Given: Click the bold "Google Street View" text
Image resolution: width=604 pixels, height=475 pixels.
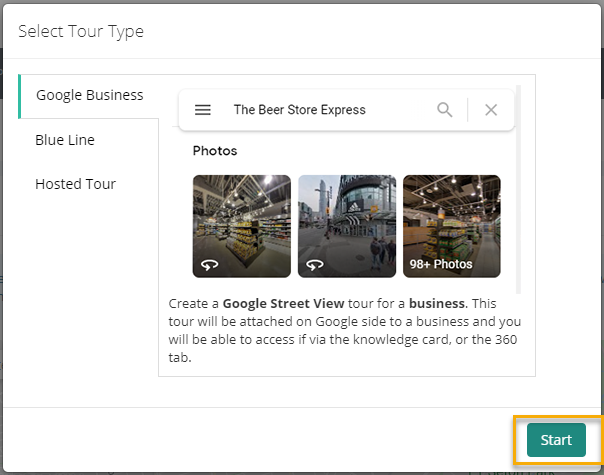Looking at the screenshot, I should pyautogui.click(x=283, y=303).
